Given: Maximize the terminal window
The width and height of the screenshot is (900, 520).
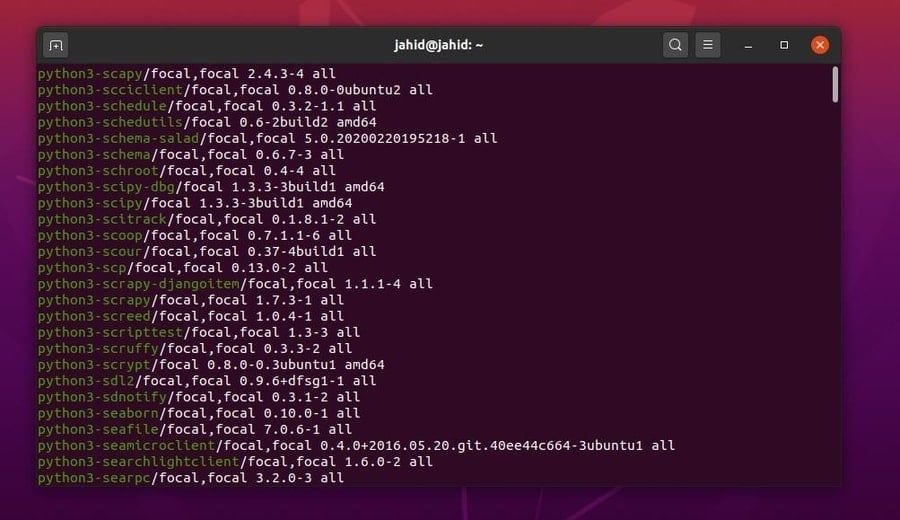Looking at the screenshot, I should point(784,45).
